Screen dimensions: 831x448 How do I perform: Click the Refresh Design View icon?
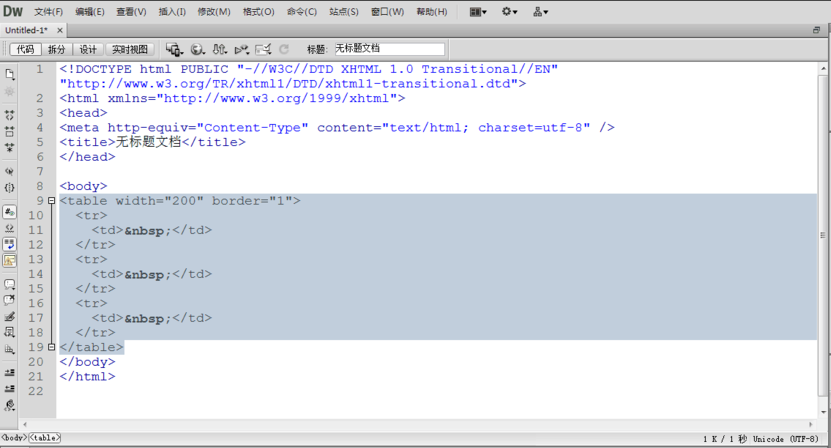click(x=284, y=49)
